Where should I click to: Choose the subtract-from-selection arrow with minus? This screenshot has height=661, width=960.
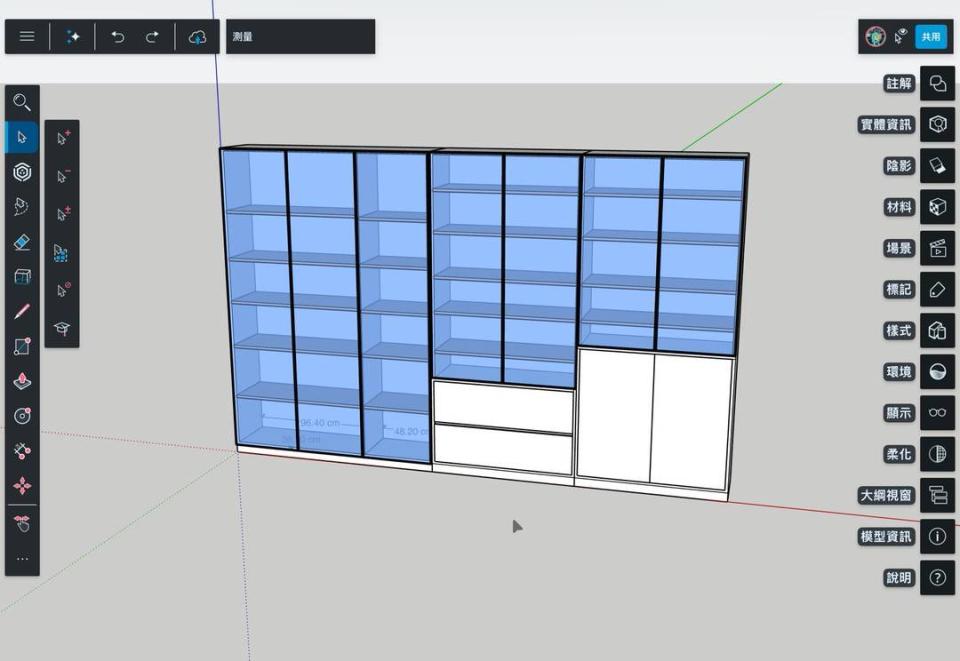coord(62,176)
